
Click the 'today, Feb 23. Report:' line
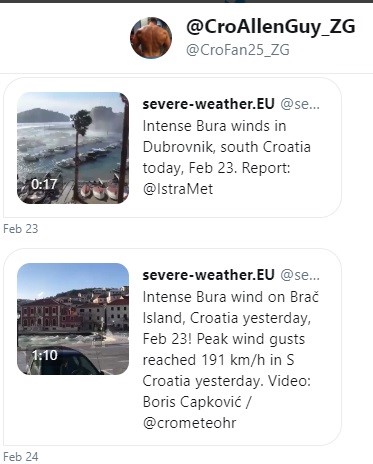[x=216, y=168]
